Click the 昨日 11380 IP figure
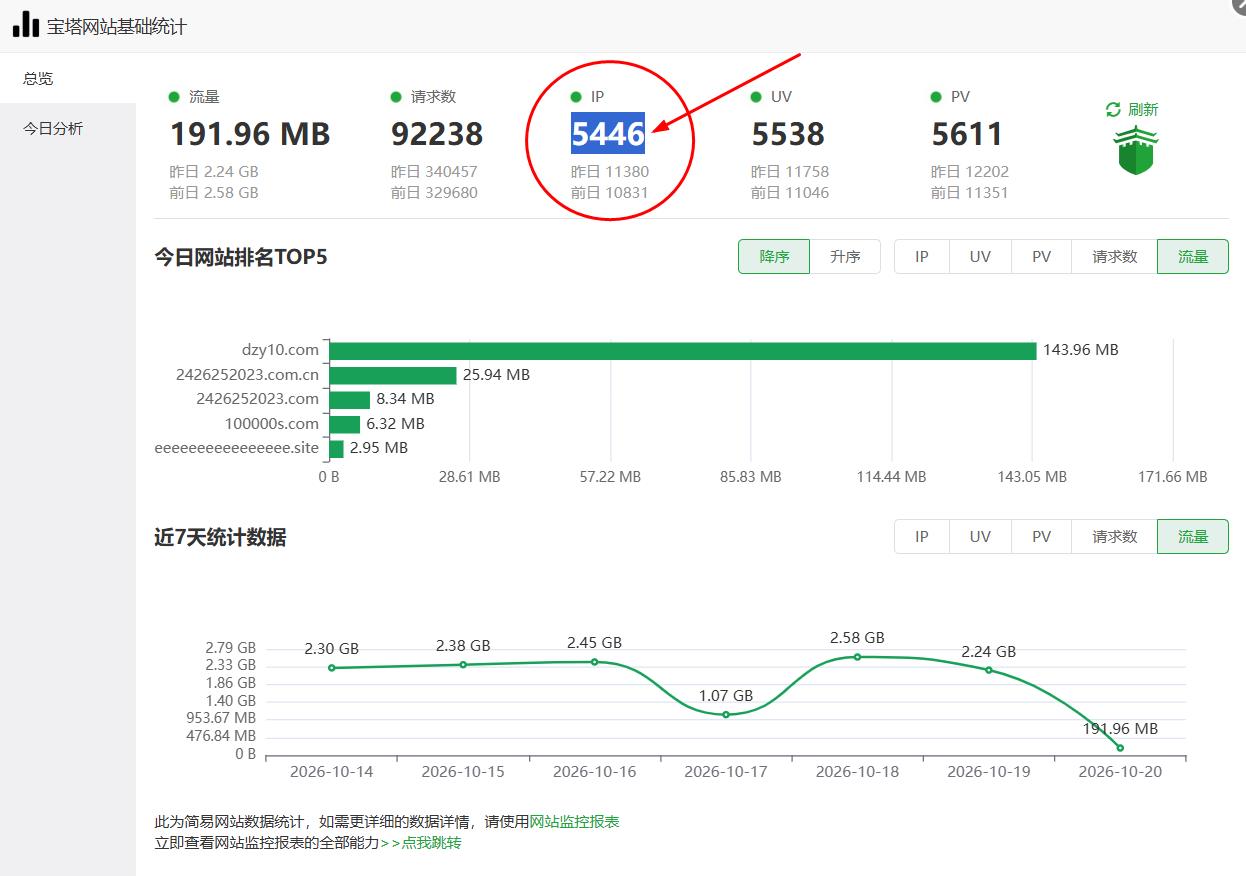Image resolution: width=1246 pixels, height=876 pixels. click(610, 171)
